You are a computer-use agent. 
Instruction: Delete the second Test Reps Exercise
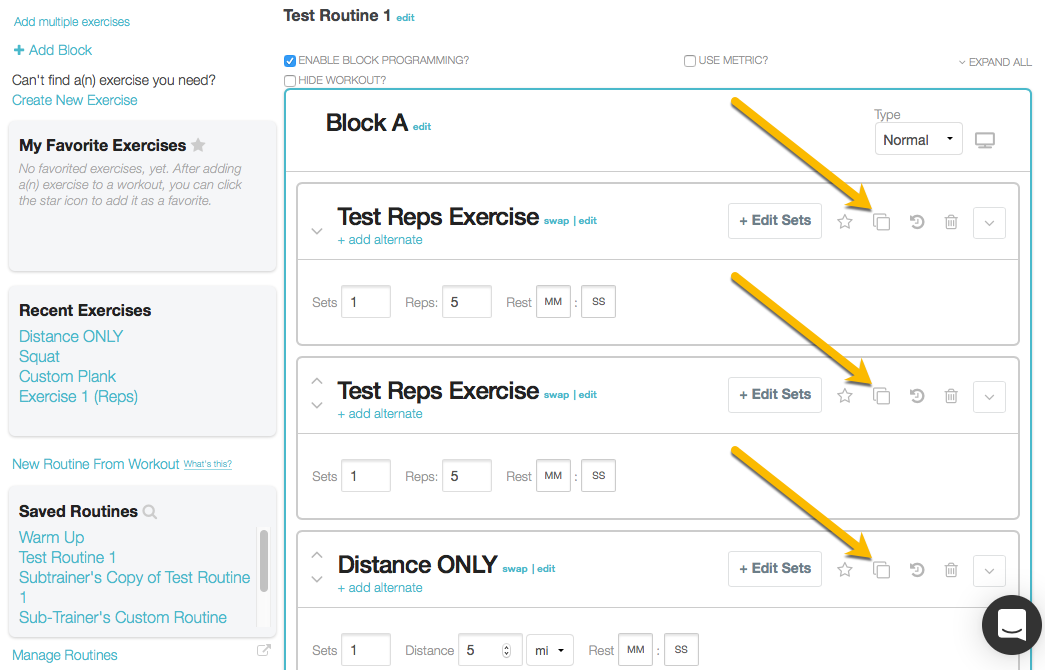coord(951,396)
